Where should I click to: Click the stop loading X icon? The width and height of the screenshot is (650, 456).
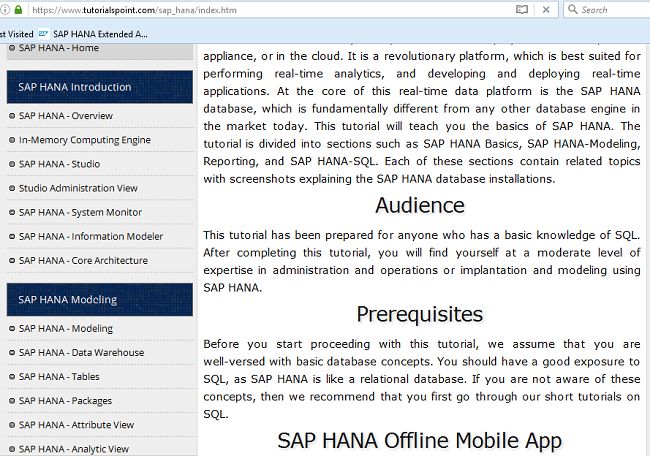click(545, 10)
